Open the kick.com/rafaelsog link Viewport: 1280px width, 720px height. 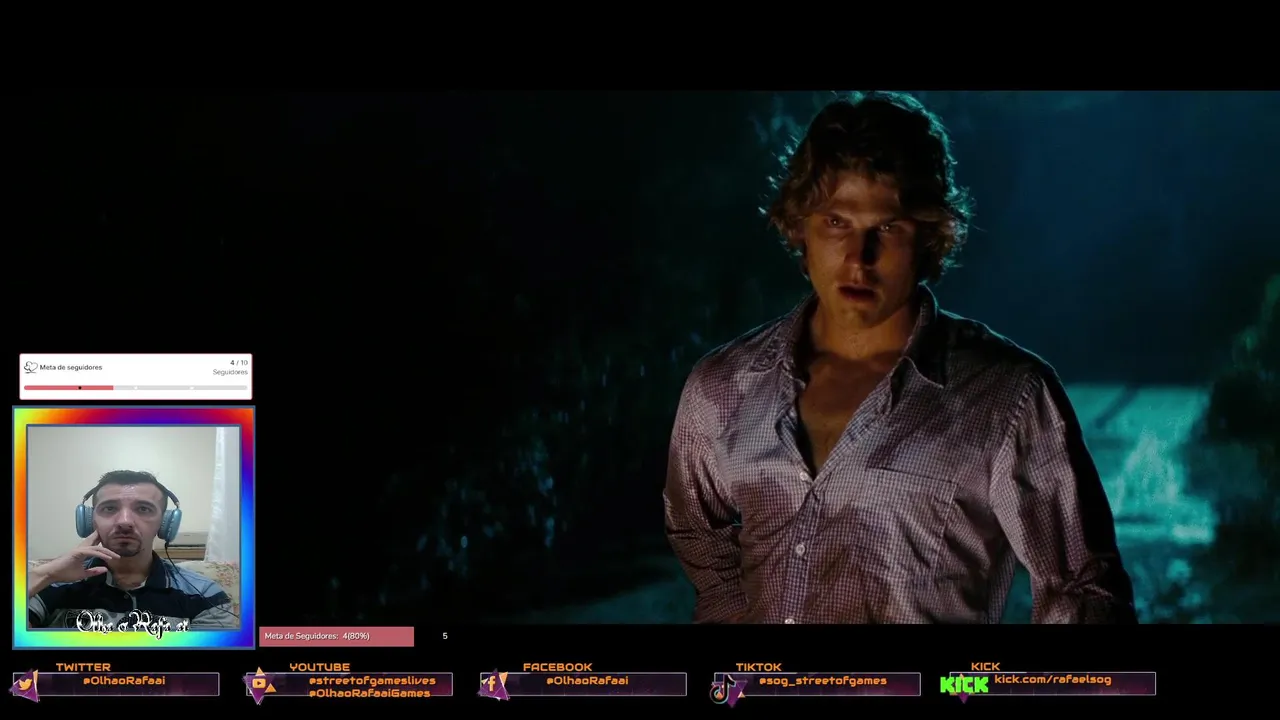pos(1052,680)
